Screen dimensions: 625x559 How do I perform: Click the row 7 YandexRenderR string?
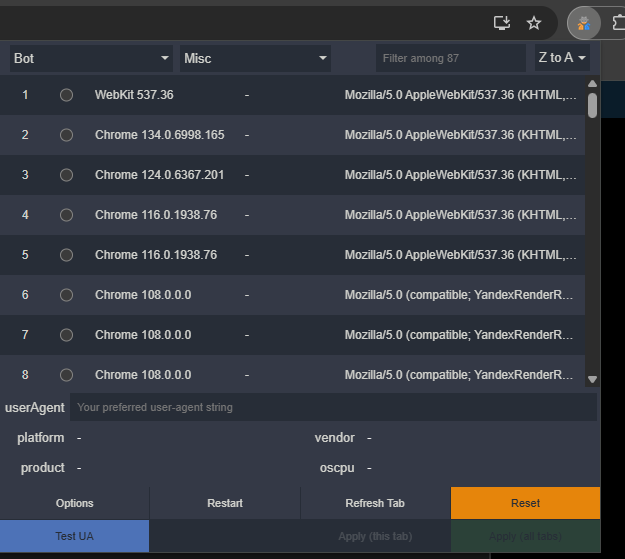459,335
